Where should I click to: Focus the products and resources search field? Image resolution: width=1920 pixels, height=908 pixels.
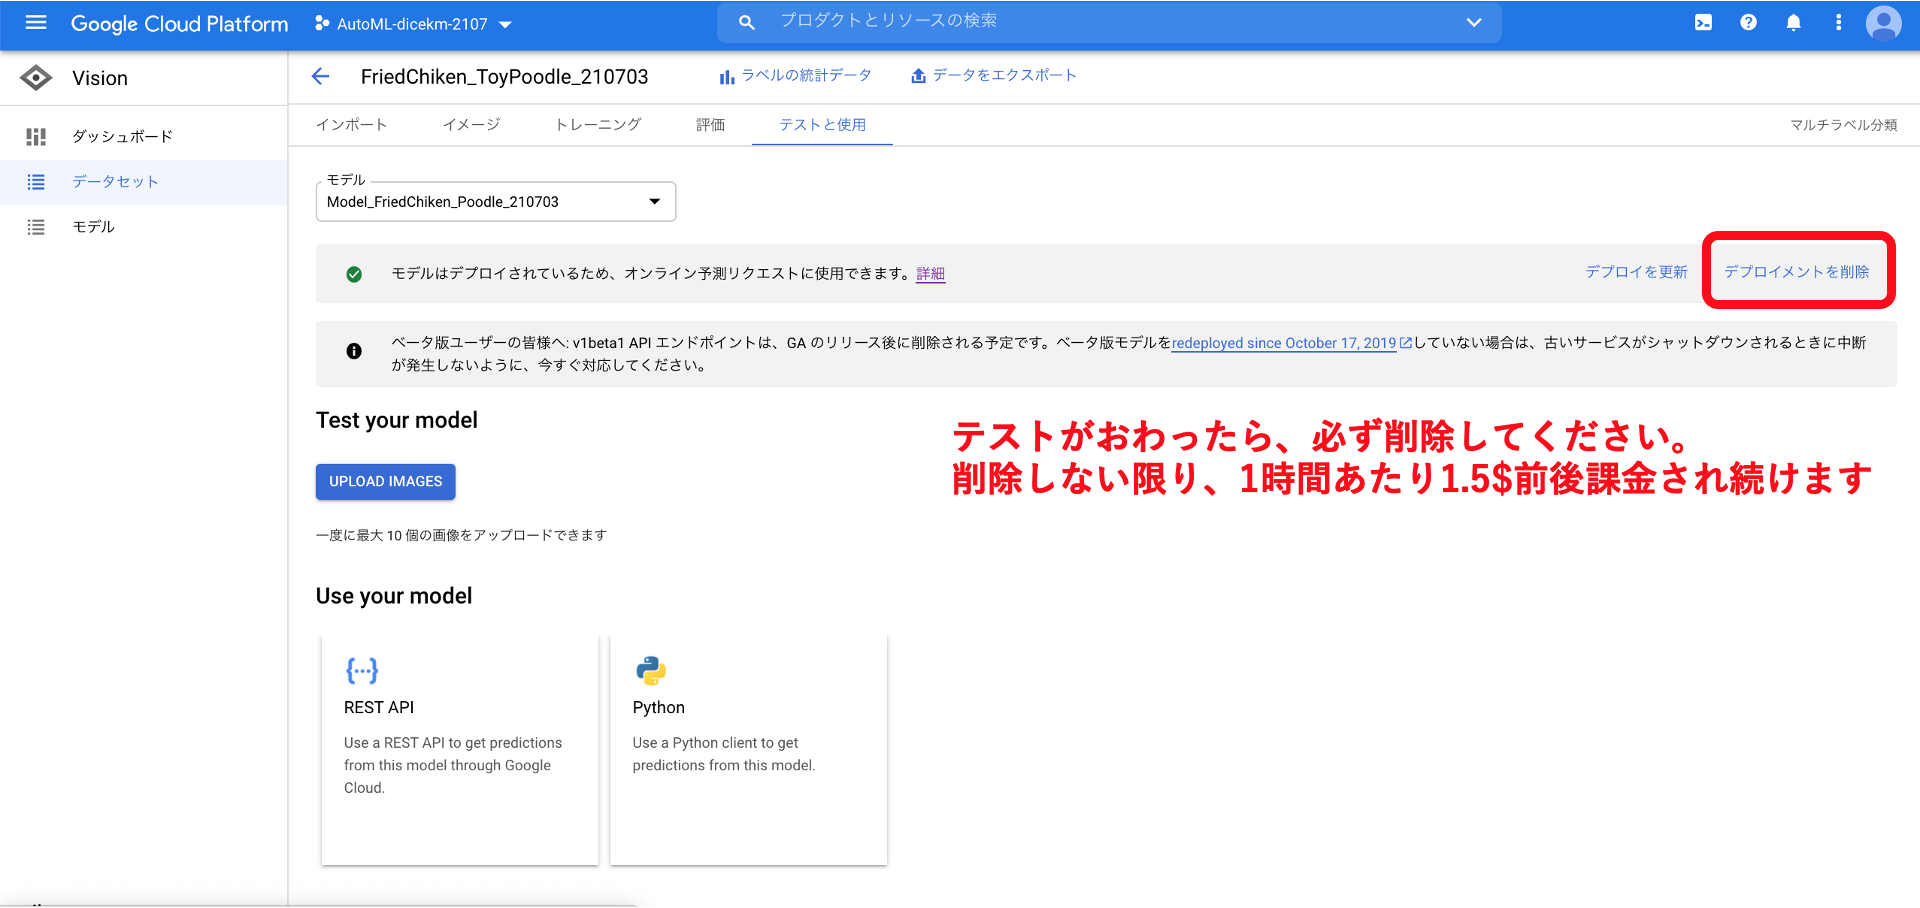pos(1109,22)
